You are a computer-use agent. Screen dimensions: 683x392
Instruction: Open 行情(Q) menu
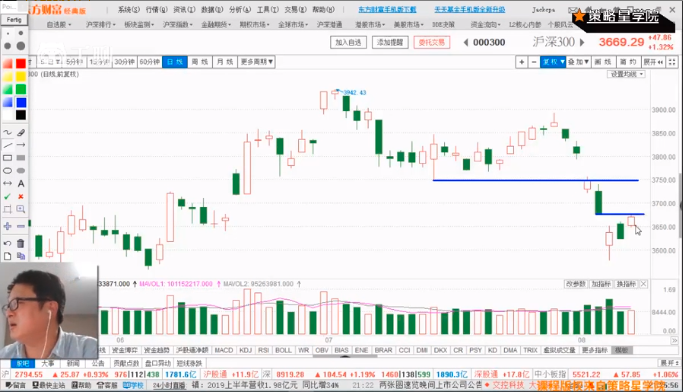click(x=156, y=10)
